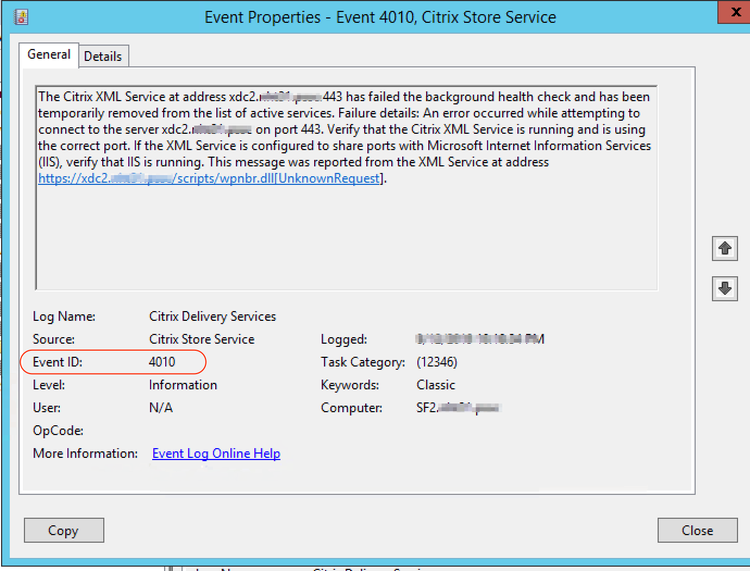Close the Event Properties dialog
Screen dimensions: 750x571
697,530
